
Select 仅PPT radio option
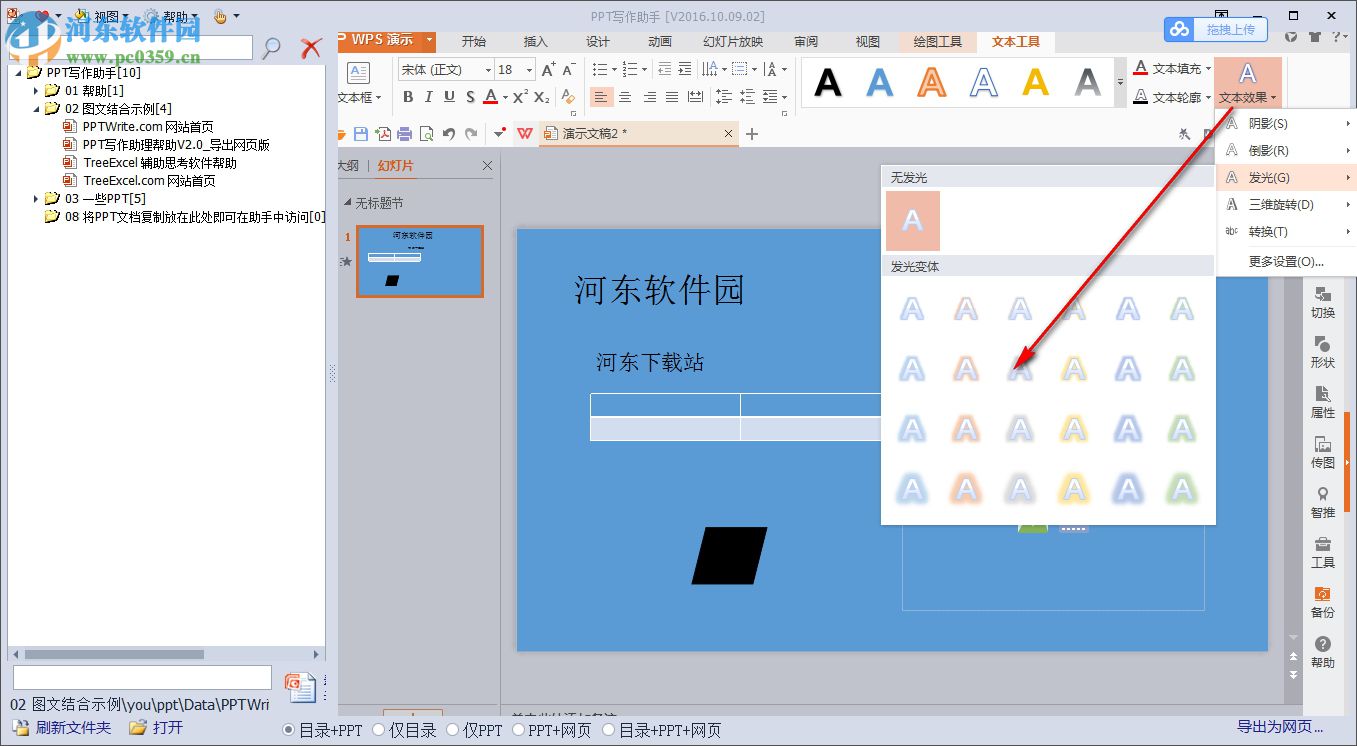point(474,730)
